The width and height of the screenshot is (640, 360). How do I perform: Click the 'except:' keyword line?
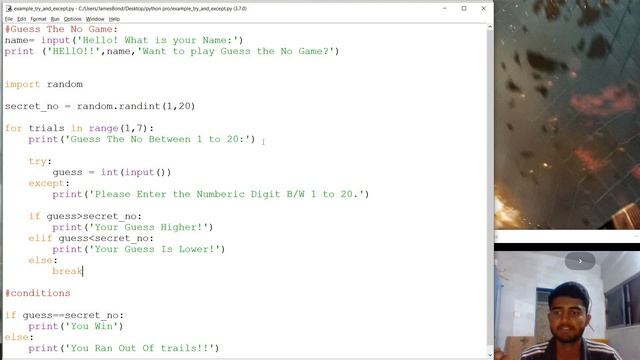coord(49,184)
